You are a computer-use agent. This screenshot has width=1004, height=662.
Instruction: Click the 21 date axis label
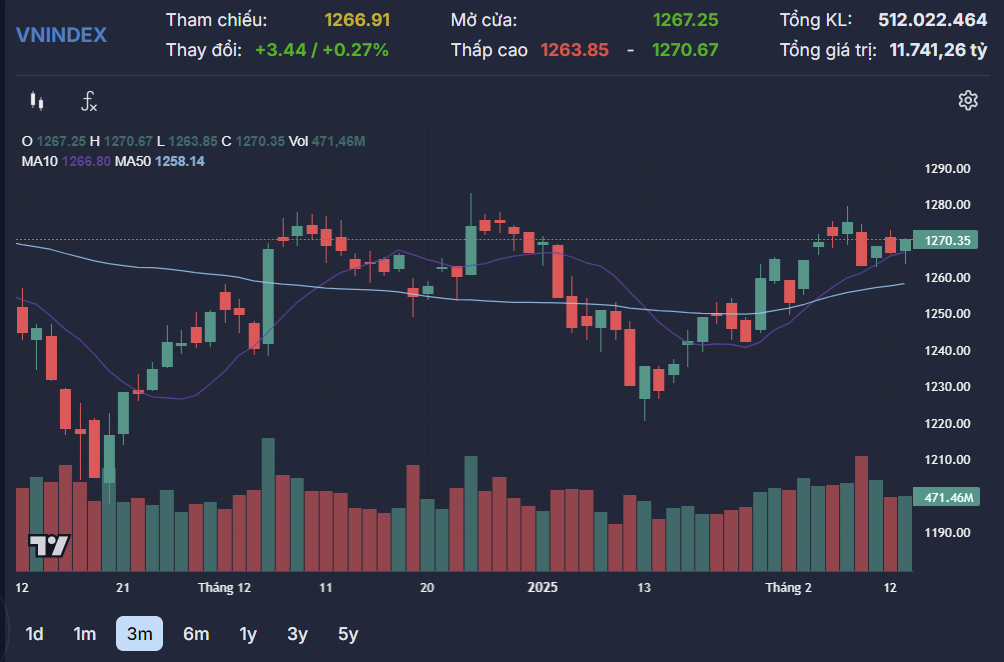tap(123, 588)
